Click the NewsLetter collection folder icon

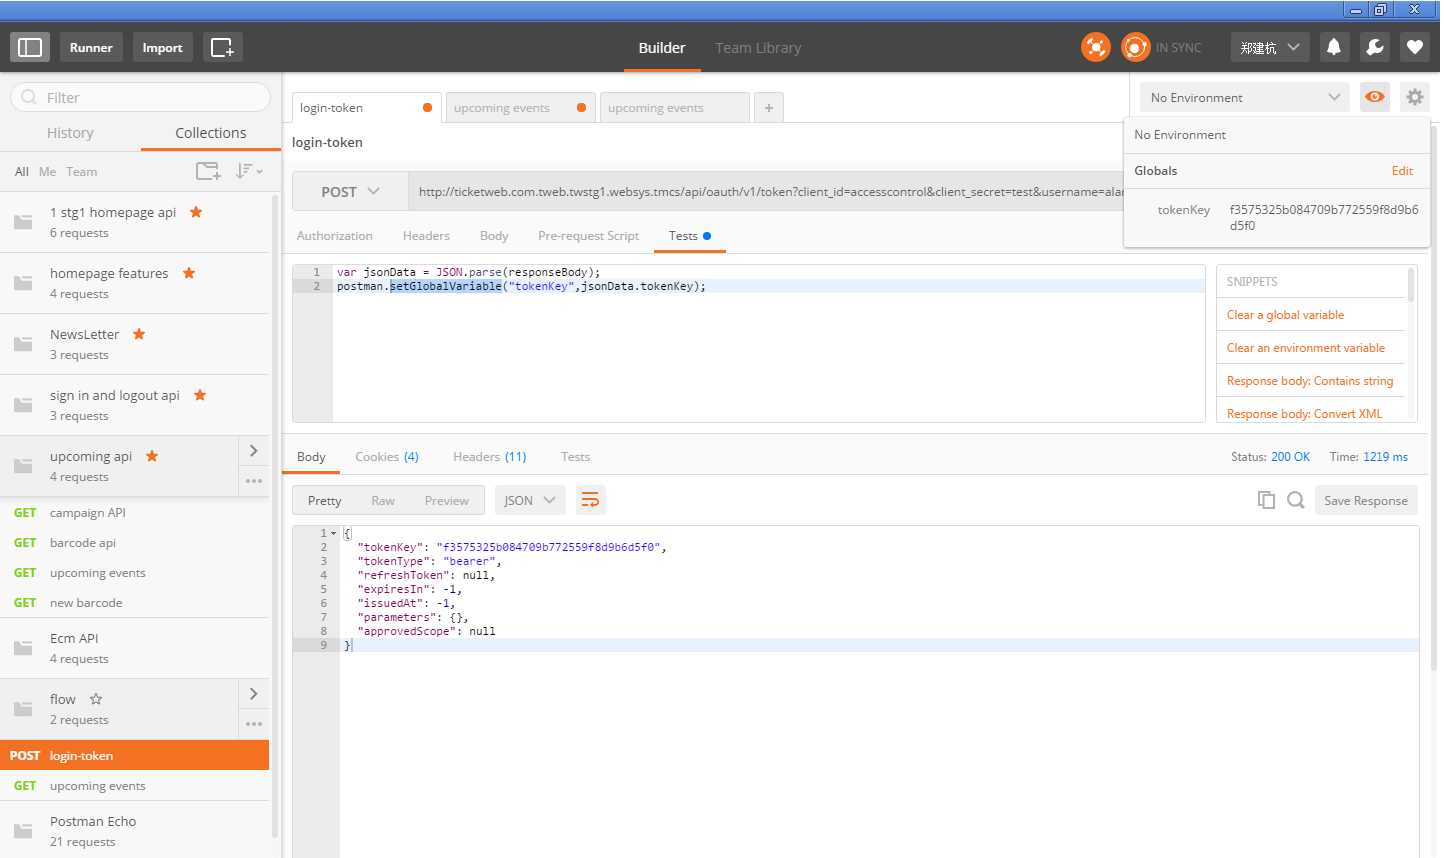pyautogui.click(x=23, y=344)
